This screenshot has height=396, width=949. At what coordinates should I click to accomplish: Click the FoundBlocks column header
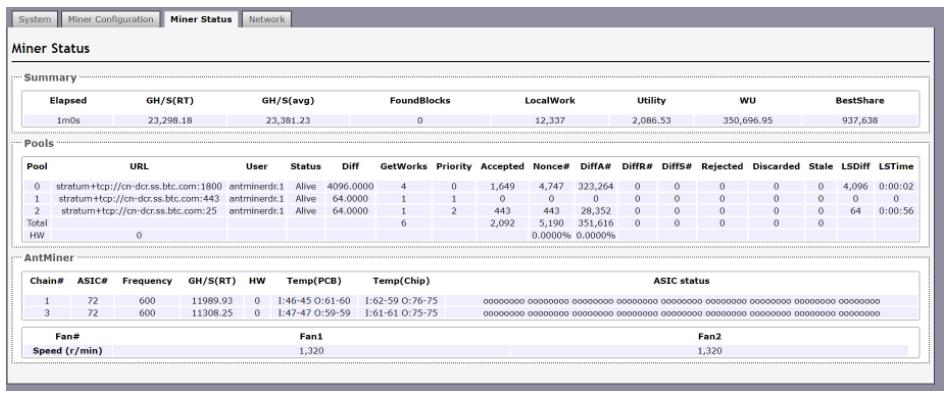(419, 101)
